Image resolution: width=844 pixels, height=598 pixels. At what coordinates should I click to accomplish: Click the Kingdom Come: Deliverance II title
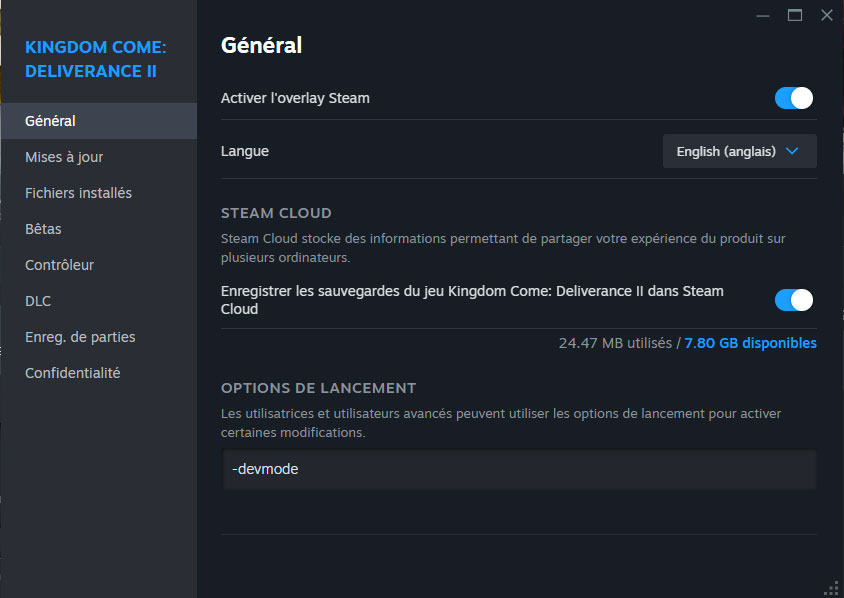96,59
